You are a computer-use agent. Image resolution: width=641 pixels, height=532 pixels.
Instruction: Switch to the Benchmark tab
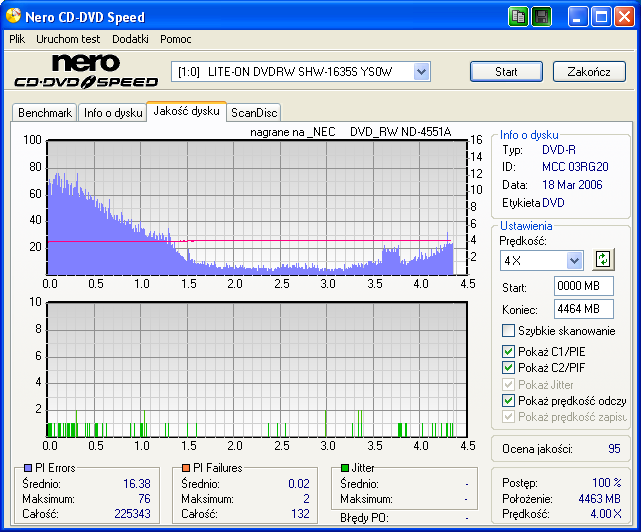coord(45,112)
